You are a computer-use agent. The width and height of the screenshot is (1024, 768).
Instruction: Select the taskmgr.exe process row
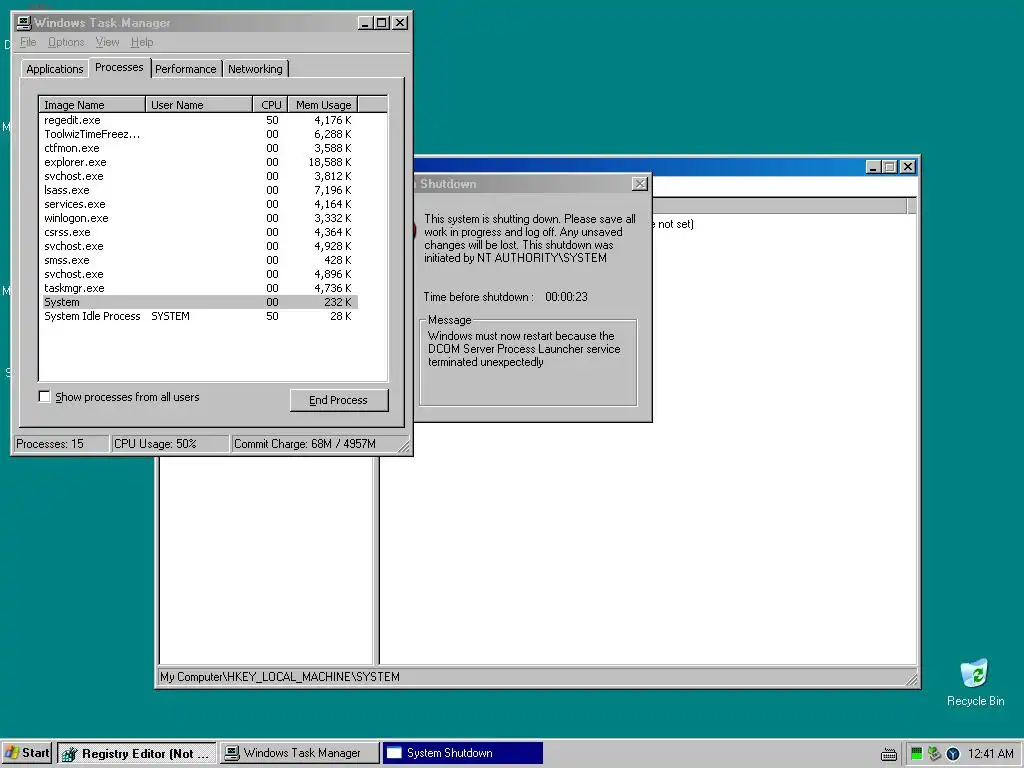[199, 288]
